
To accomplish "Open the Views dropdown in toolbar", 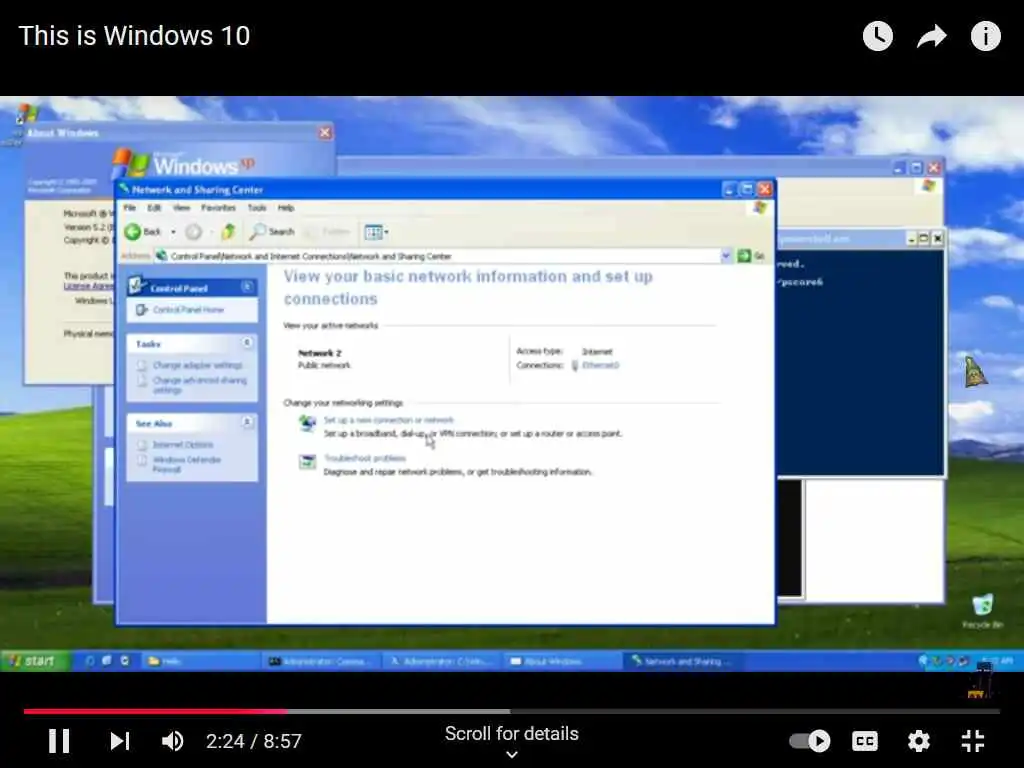I will [376, 232].
